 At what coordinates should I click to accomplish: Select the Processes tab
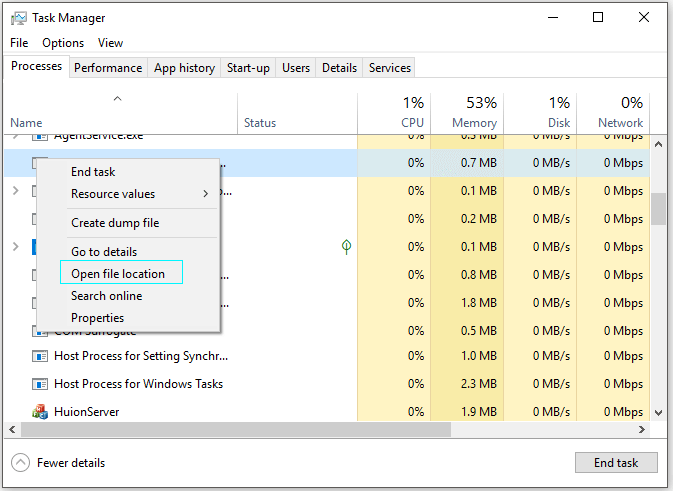click(36, 66)
